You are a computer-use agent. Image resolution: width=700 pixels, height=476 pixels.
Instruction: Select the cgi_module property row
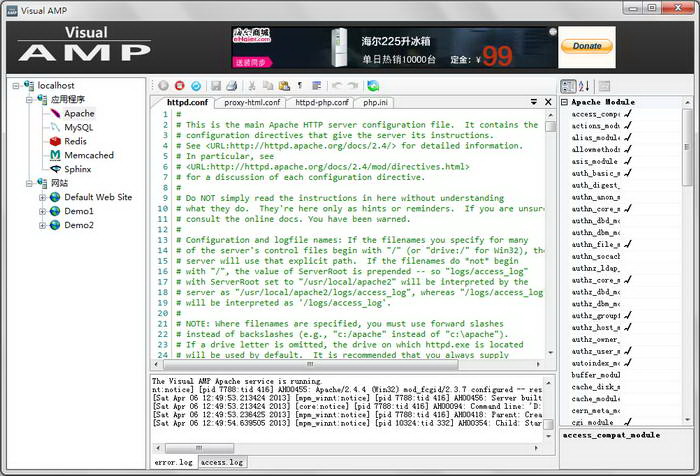tap(621, 422)
